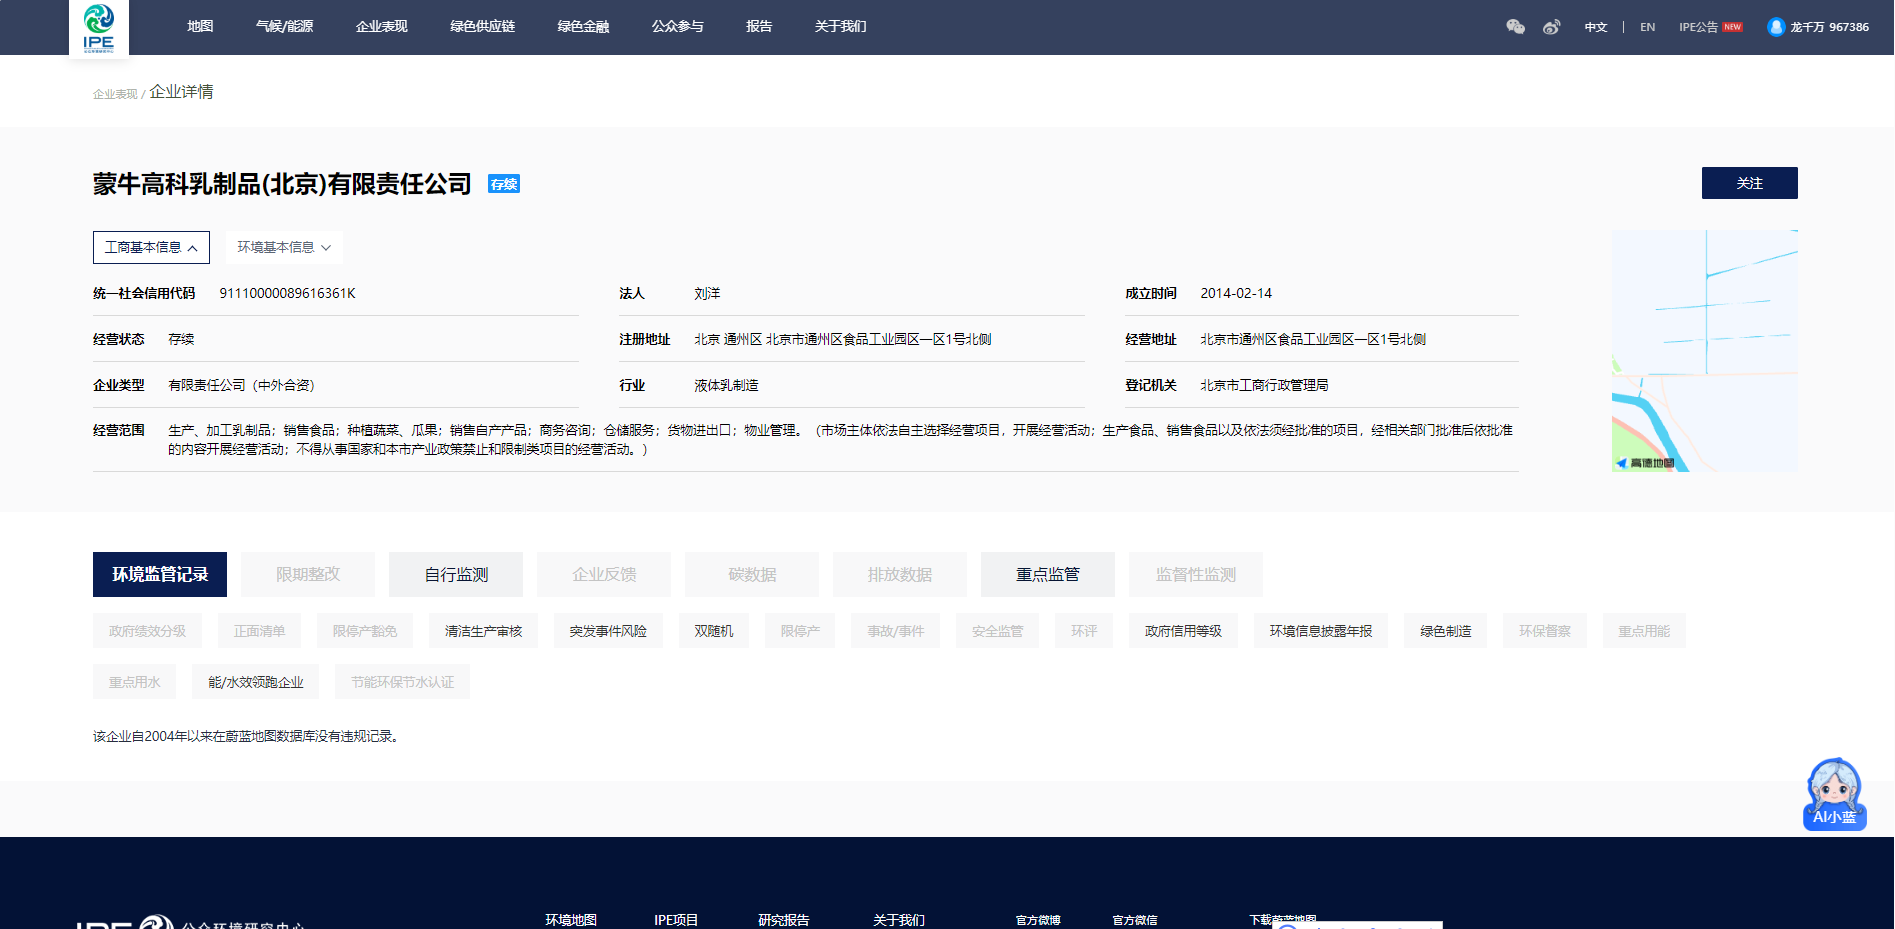
Task: Open the 报告 menu
Action: click(x=759, y=27)
